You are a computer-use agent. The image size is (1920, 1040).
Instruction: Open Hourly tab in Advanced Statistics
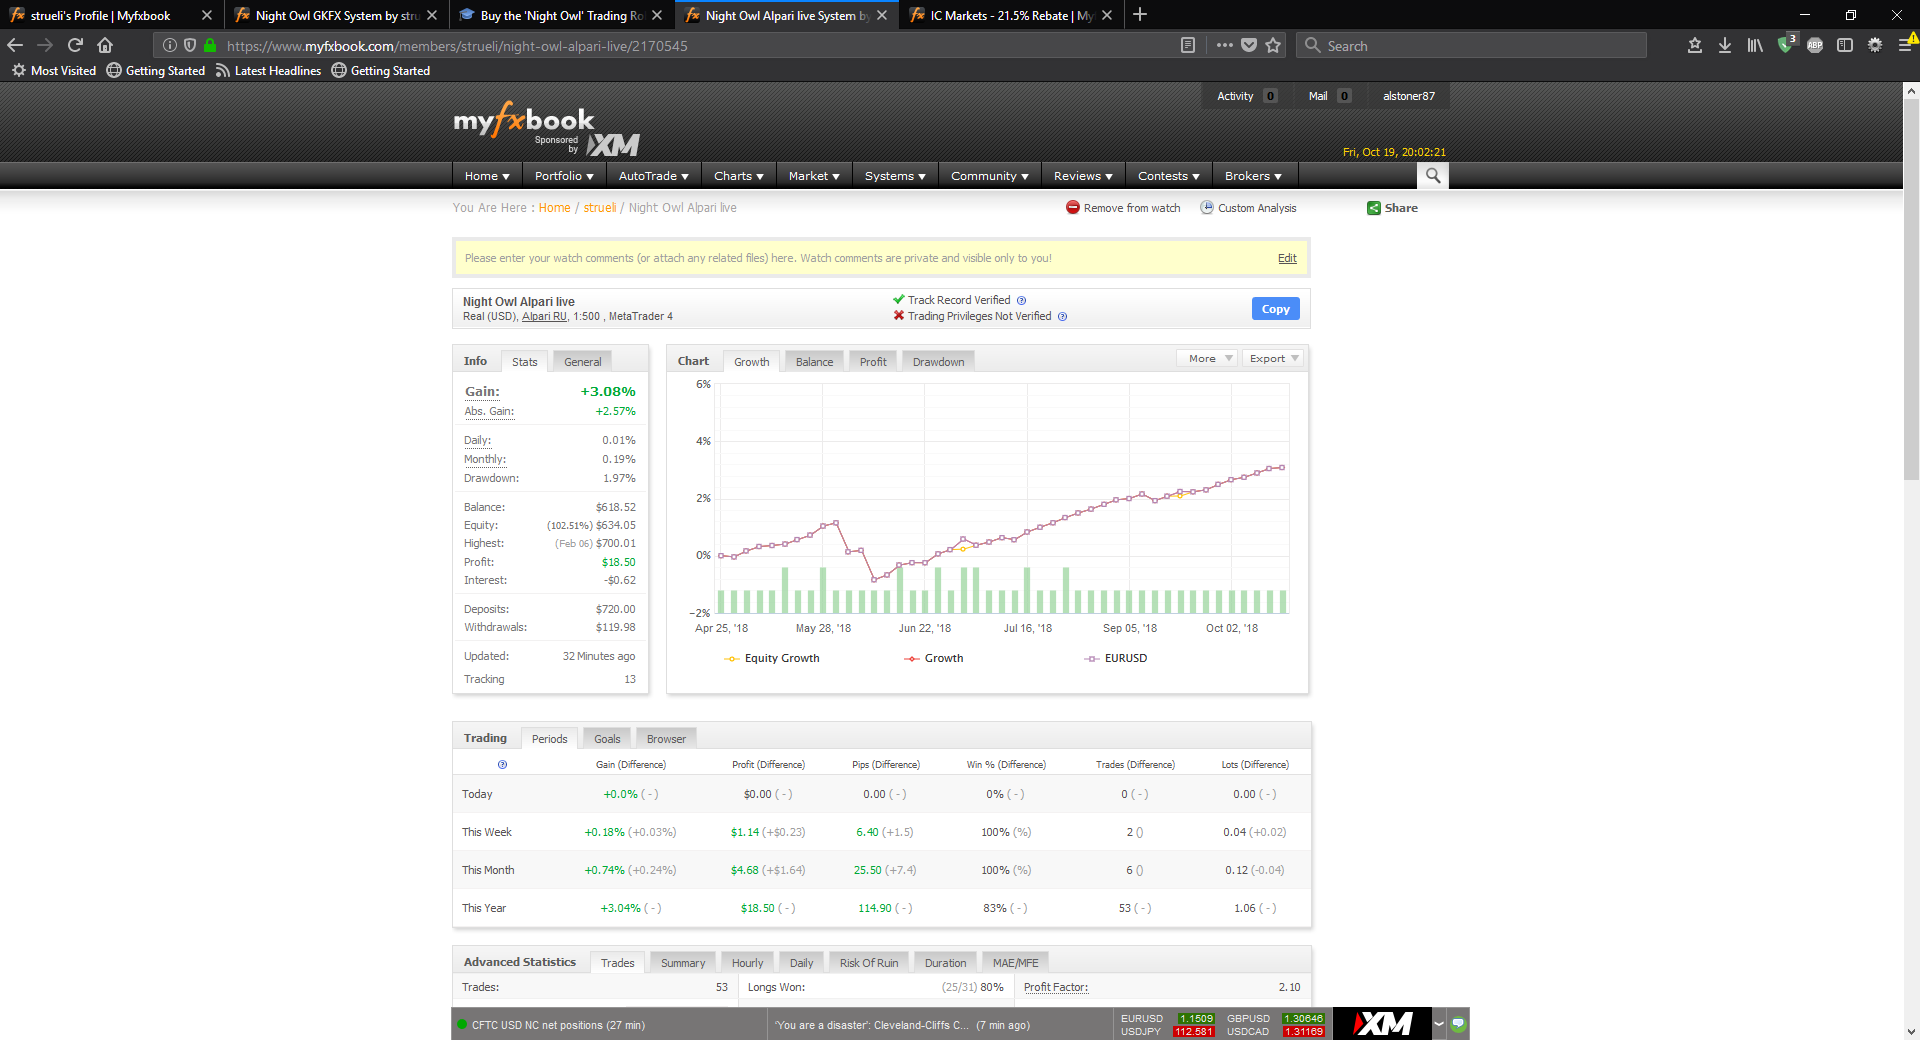tap(747, 963)
